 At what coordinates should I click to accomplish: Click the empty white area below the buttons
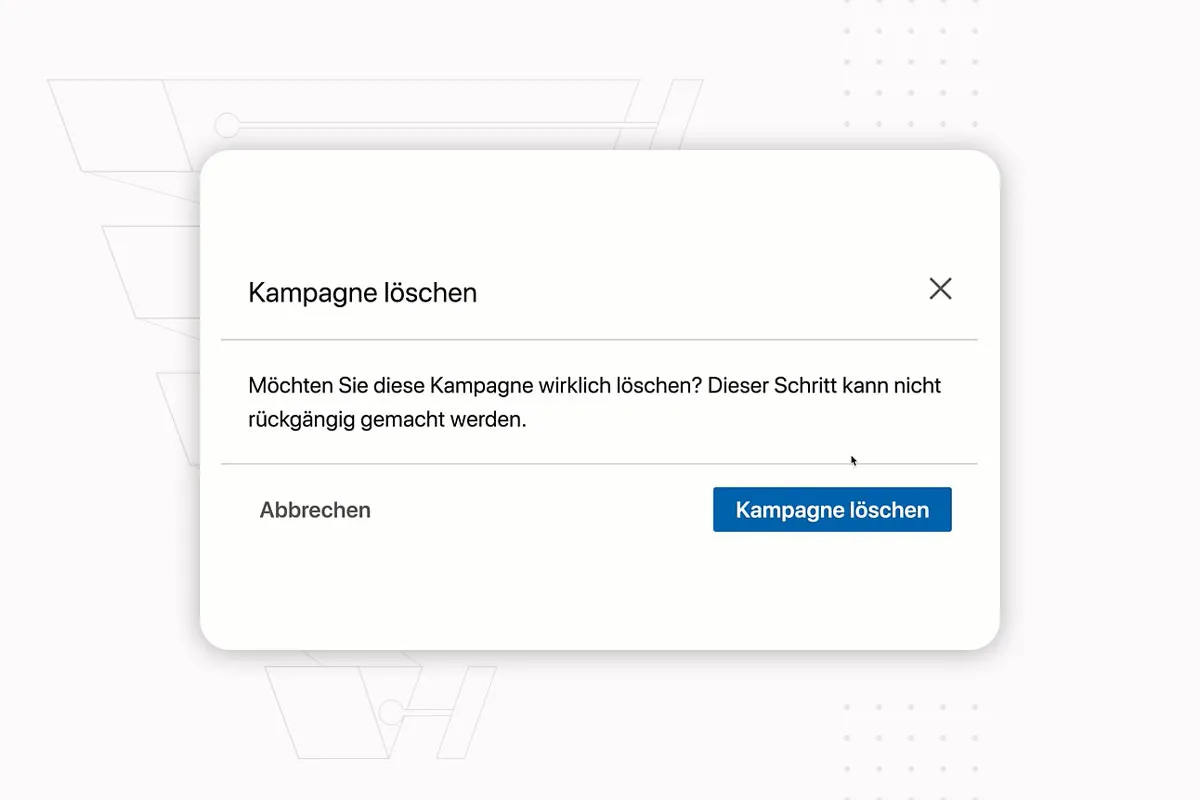click(x=600, y=590)
